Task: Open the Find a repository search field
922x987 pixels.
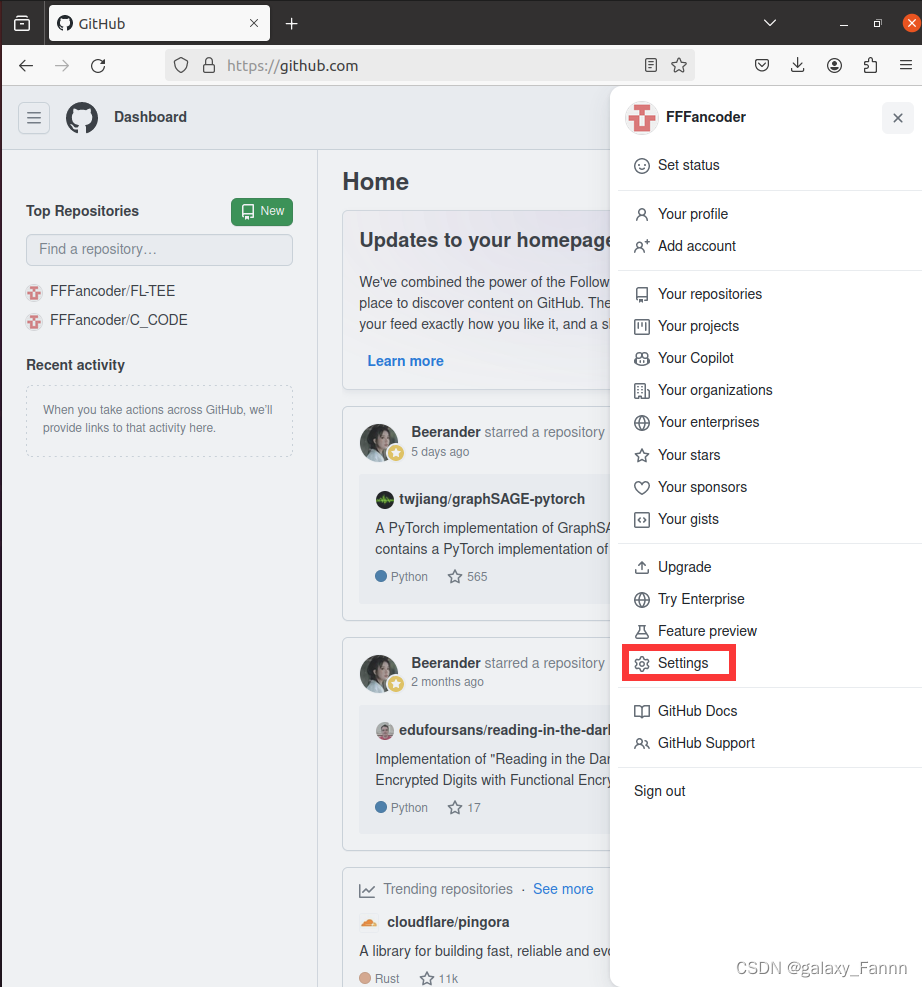Action: click(x=159, y=249)
